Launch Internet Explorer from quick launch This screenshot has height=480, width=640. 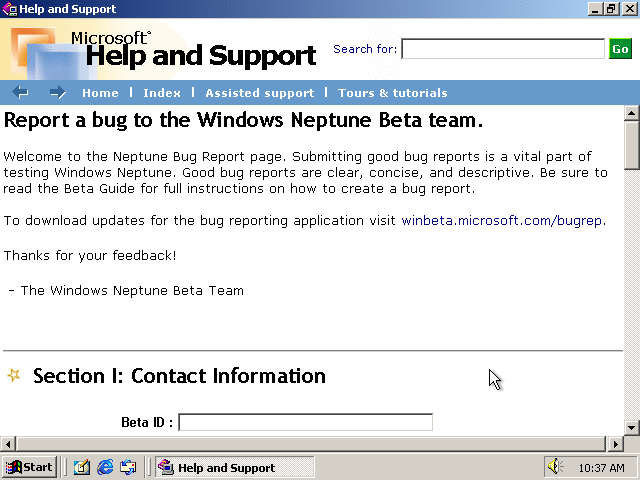point(105,467)
